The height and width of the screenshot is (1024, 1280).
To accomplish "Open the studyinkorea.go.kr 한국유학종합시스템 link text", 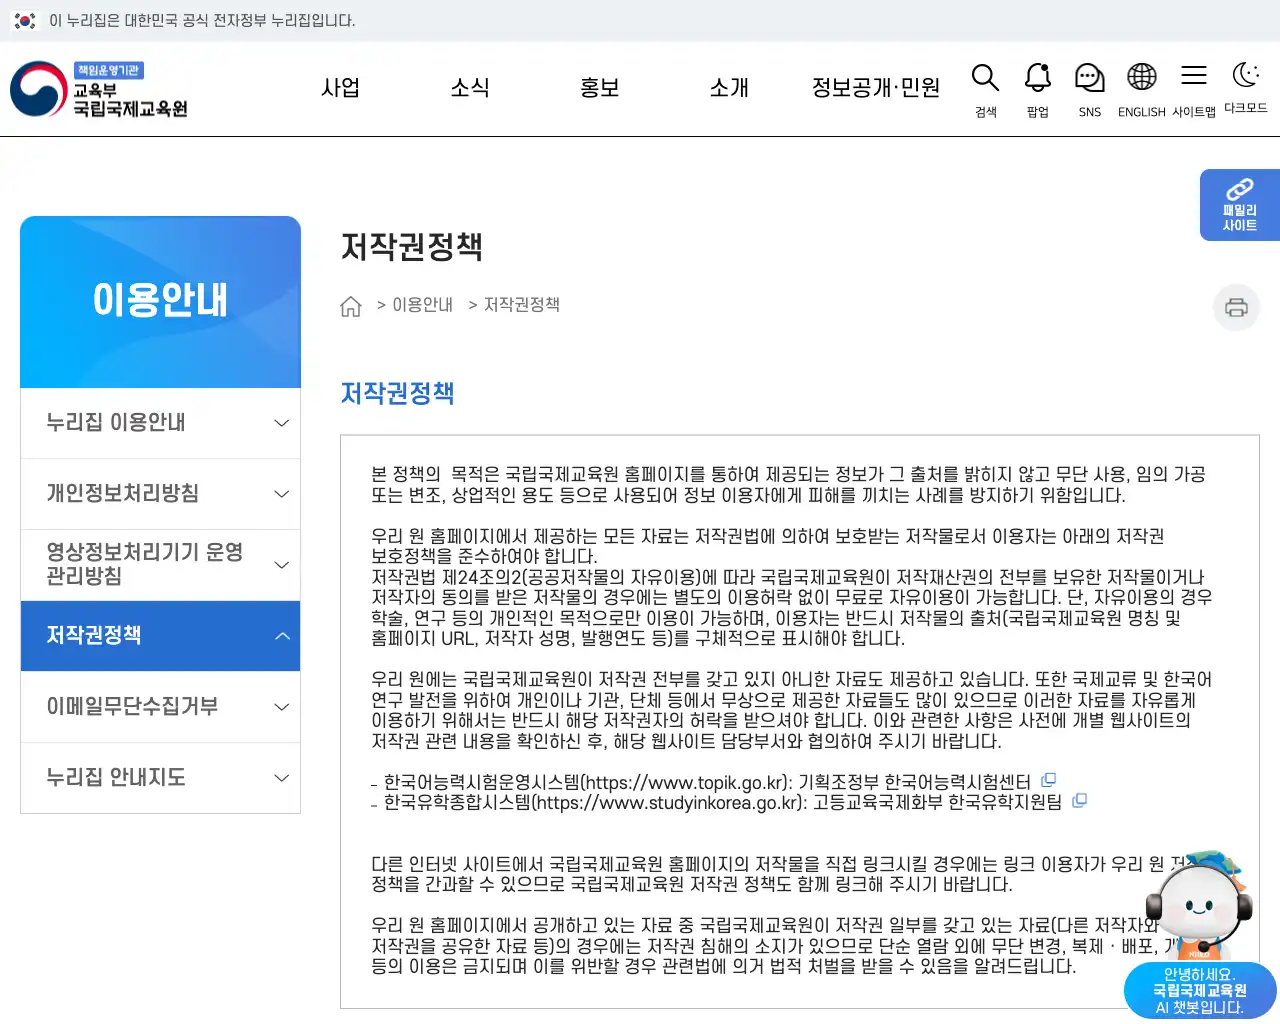I will coord(723,803).
